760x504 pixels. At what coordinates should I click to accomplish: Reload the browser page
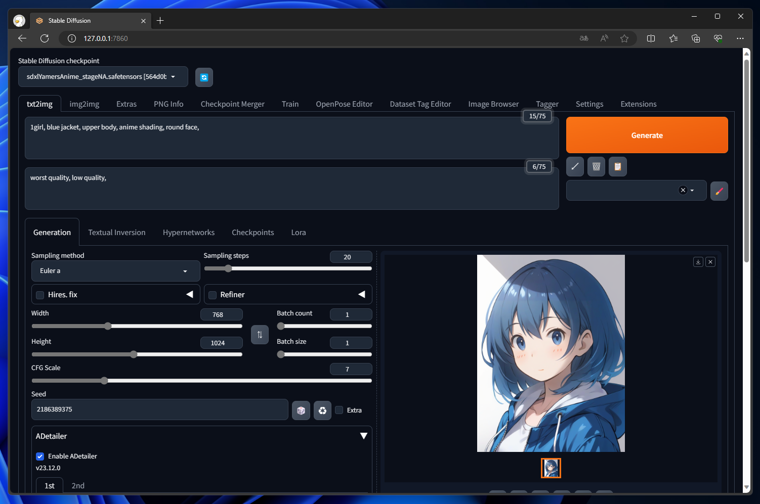(45, 38)
